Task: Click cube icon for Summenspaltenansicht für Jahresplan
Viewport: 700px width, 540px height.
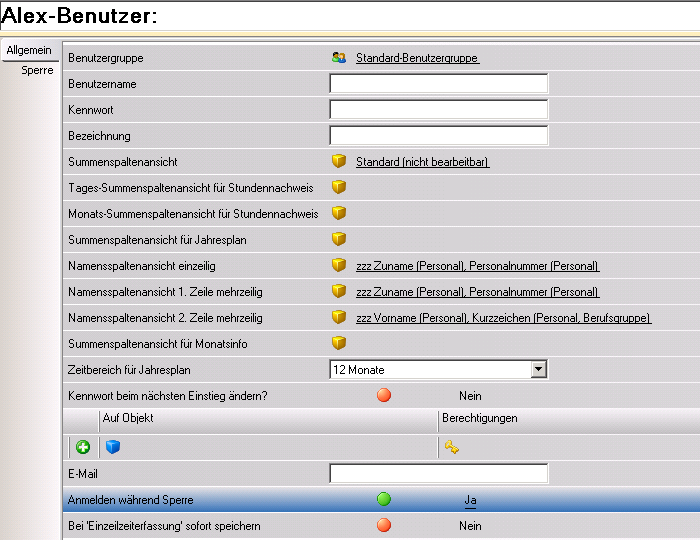Action: [338, 239]
